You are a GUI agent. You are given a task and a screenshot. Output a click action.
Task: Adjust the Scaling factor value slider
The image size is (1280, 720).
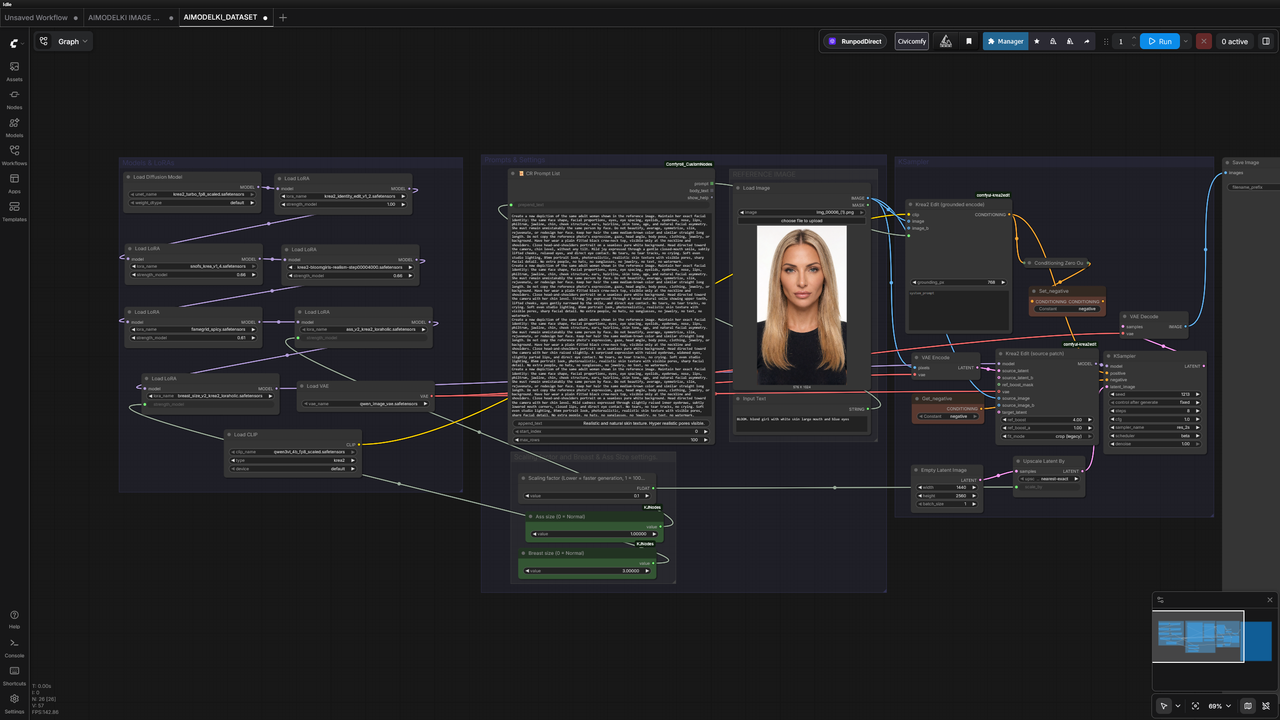pyautogui.click(x=586, y=495)
